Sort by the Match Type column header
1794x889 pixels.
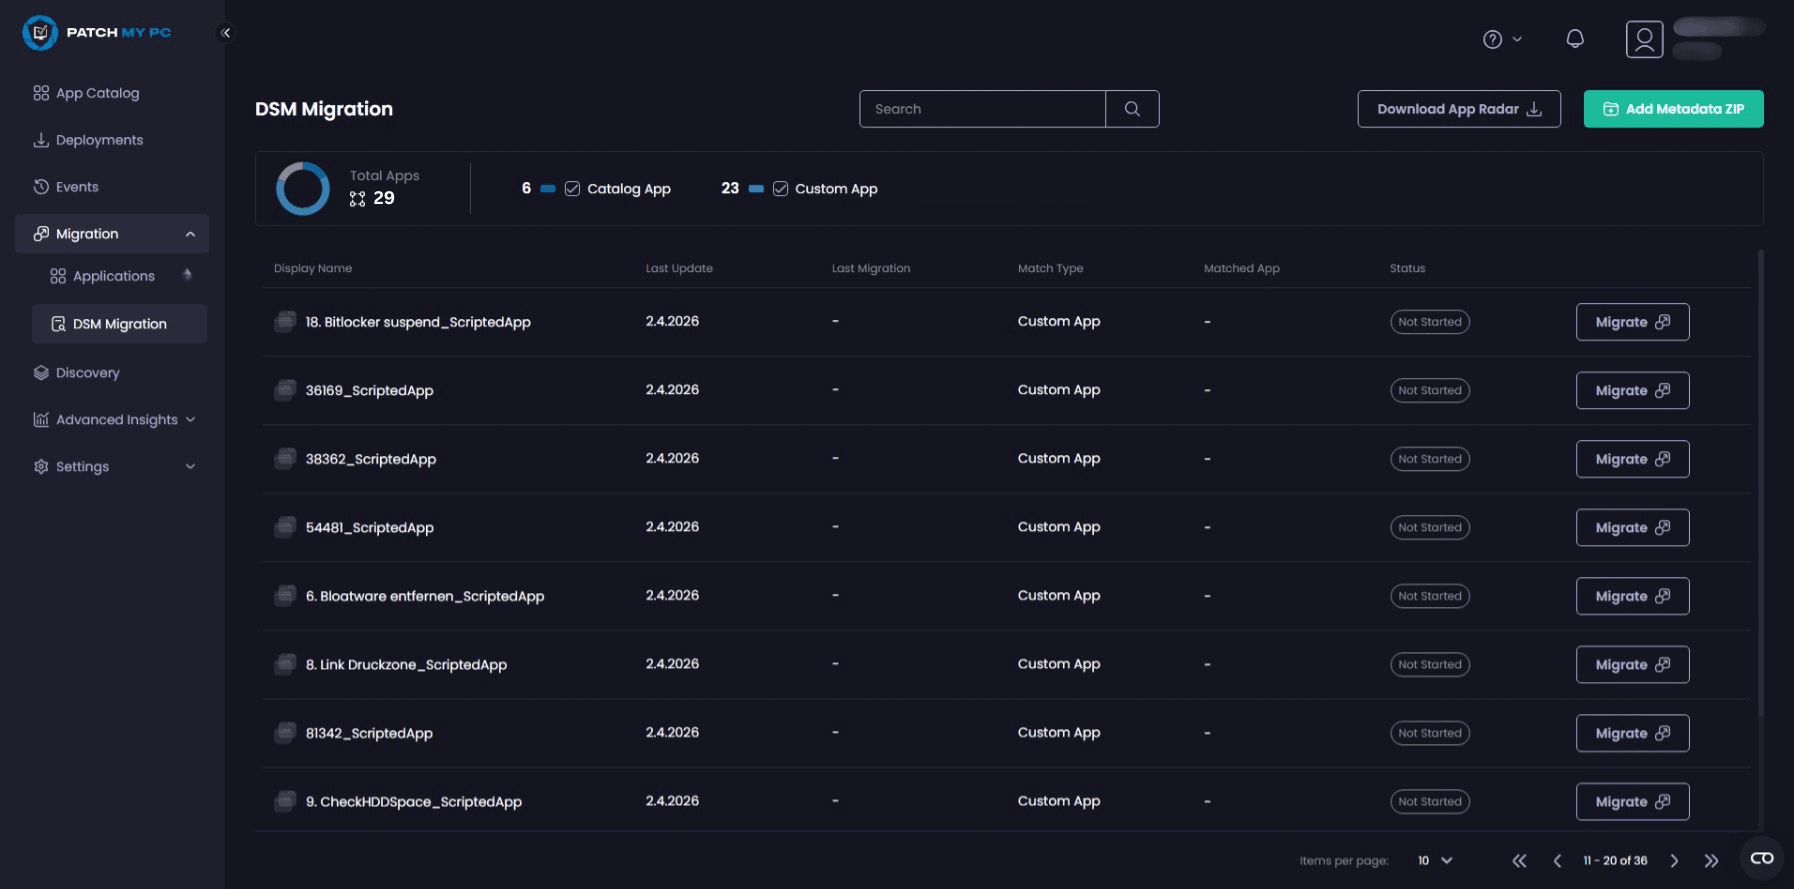[1050, 268]
